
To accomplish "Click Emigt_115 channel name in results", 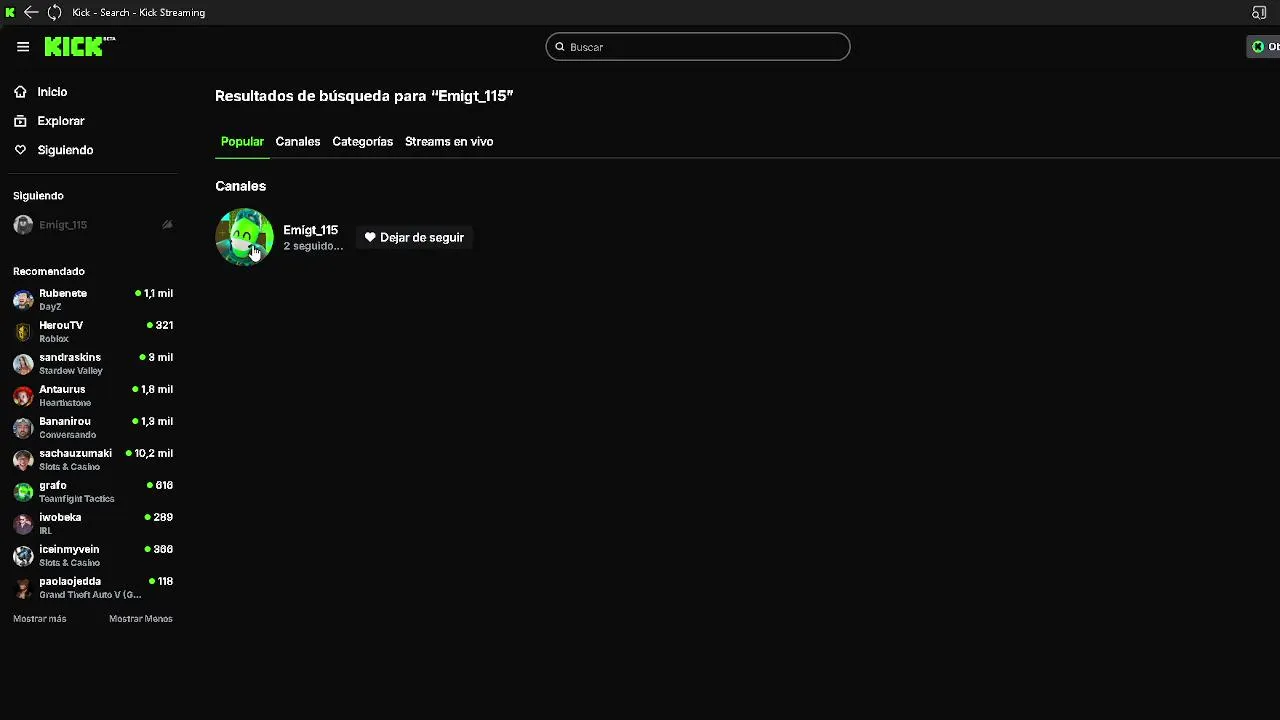I will (310, 230).
